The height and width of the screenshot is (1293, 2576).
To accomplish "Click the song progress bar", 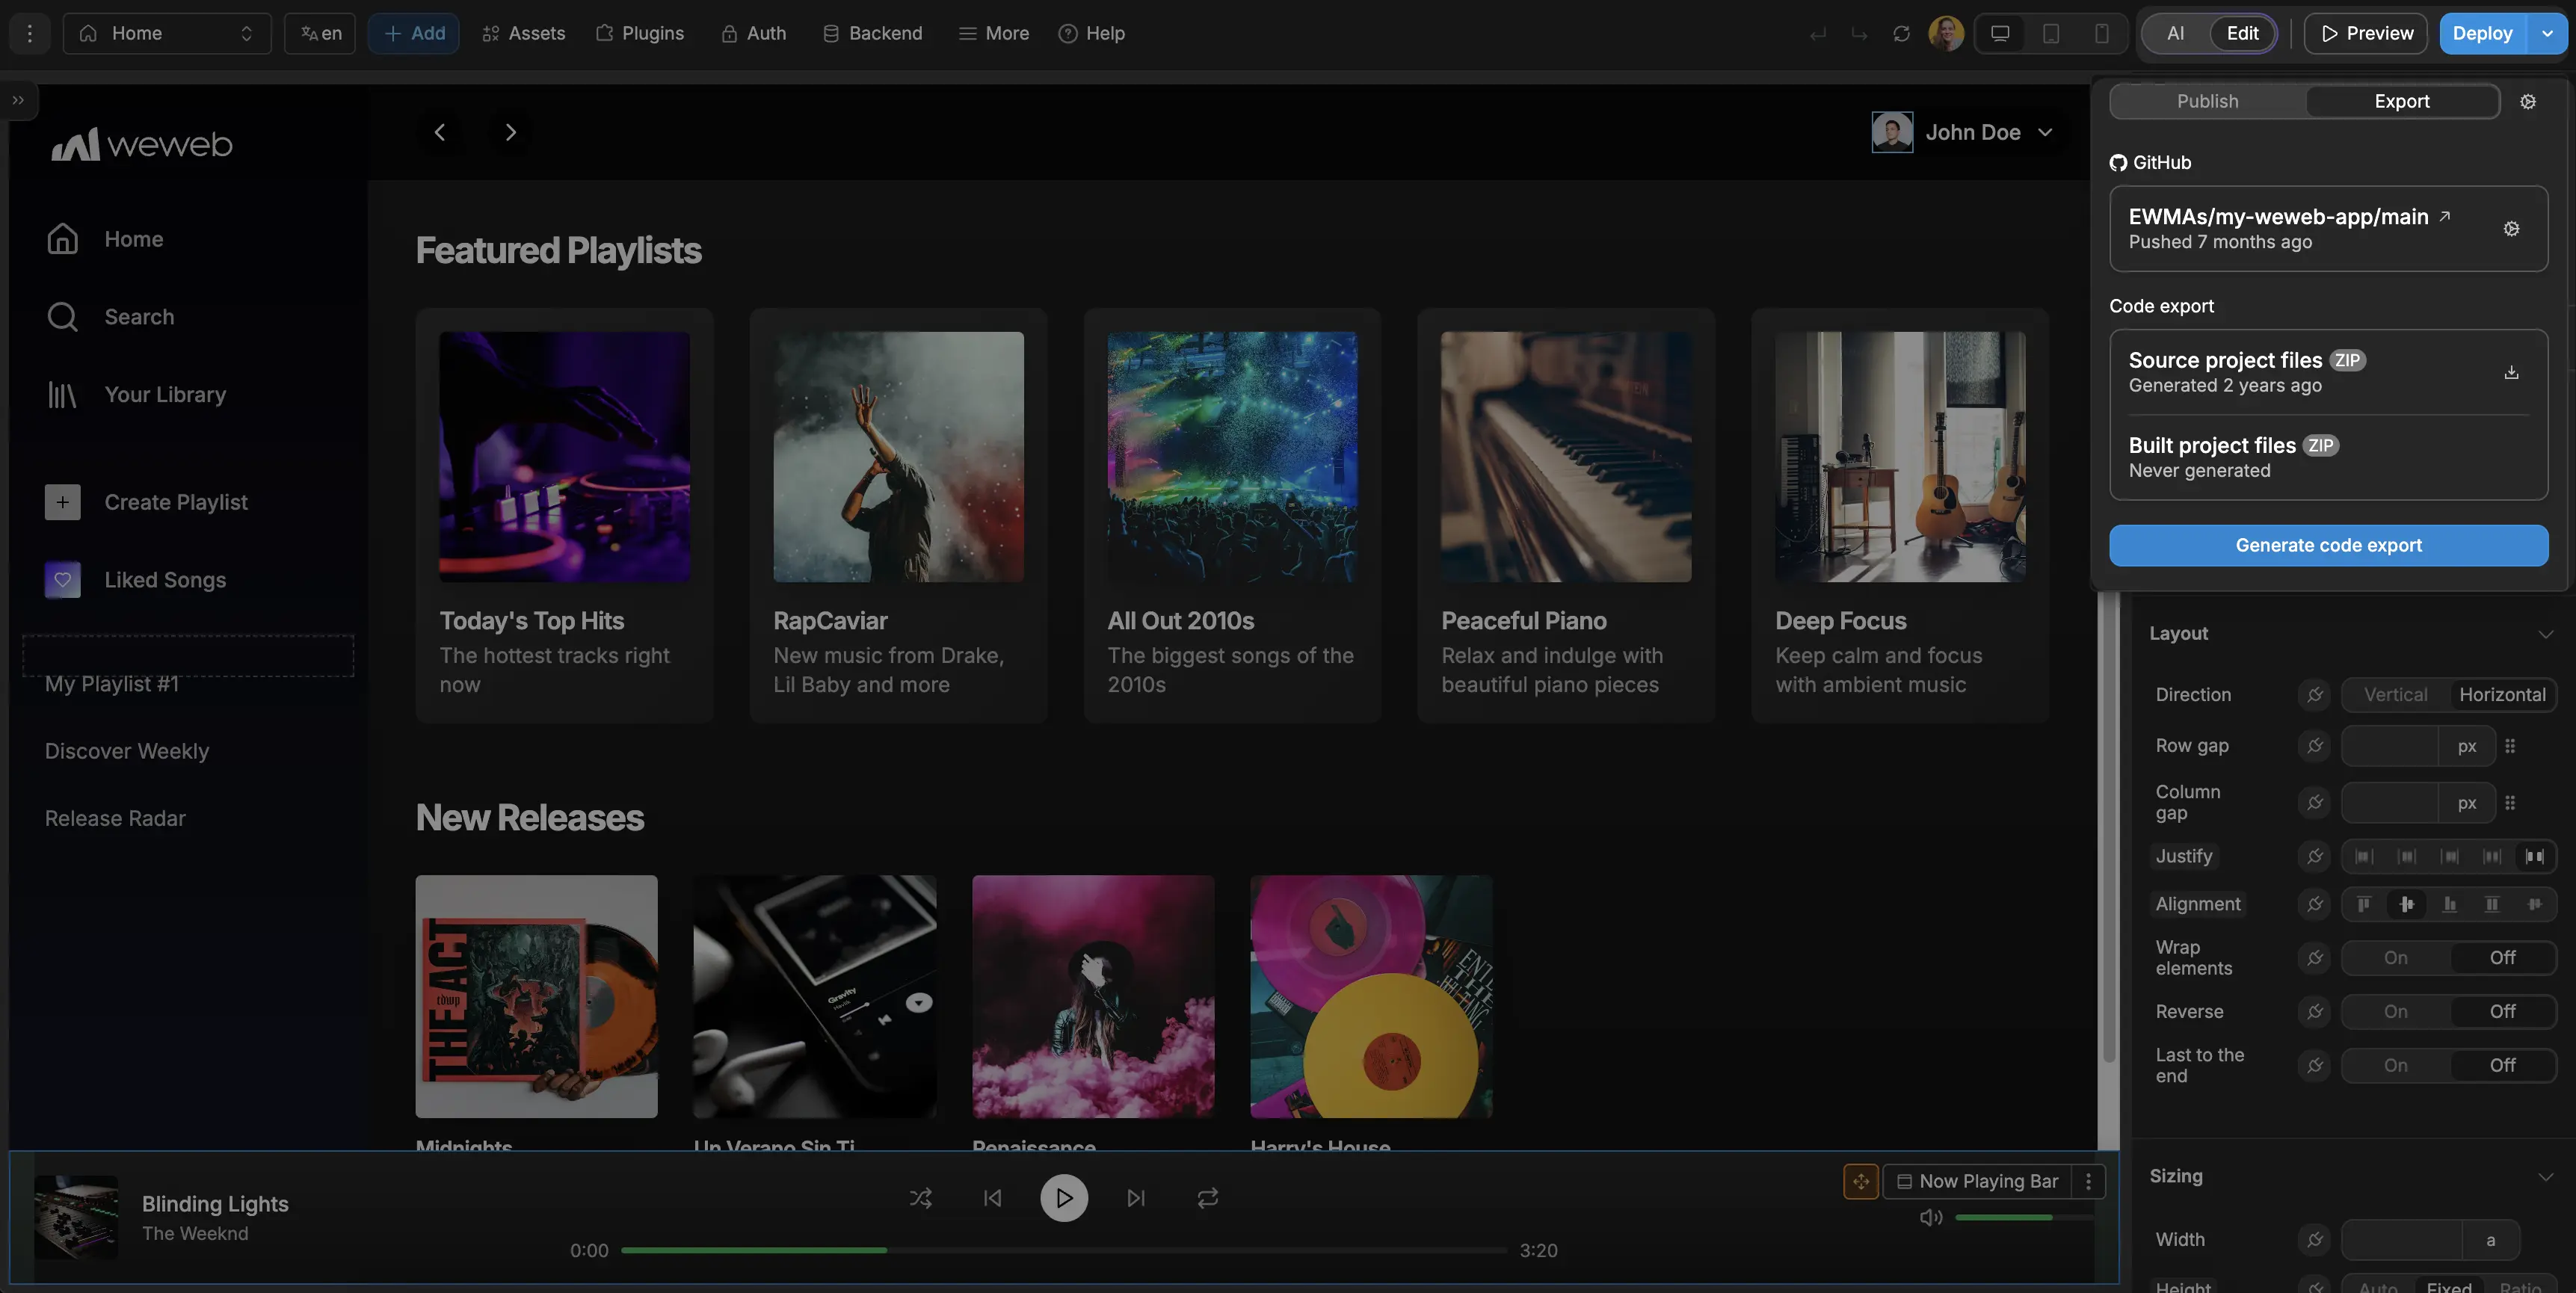I will click(1063, 1250).
